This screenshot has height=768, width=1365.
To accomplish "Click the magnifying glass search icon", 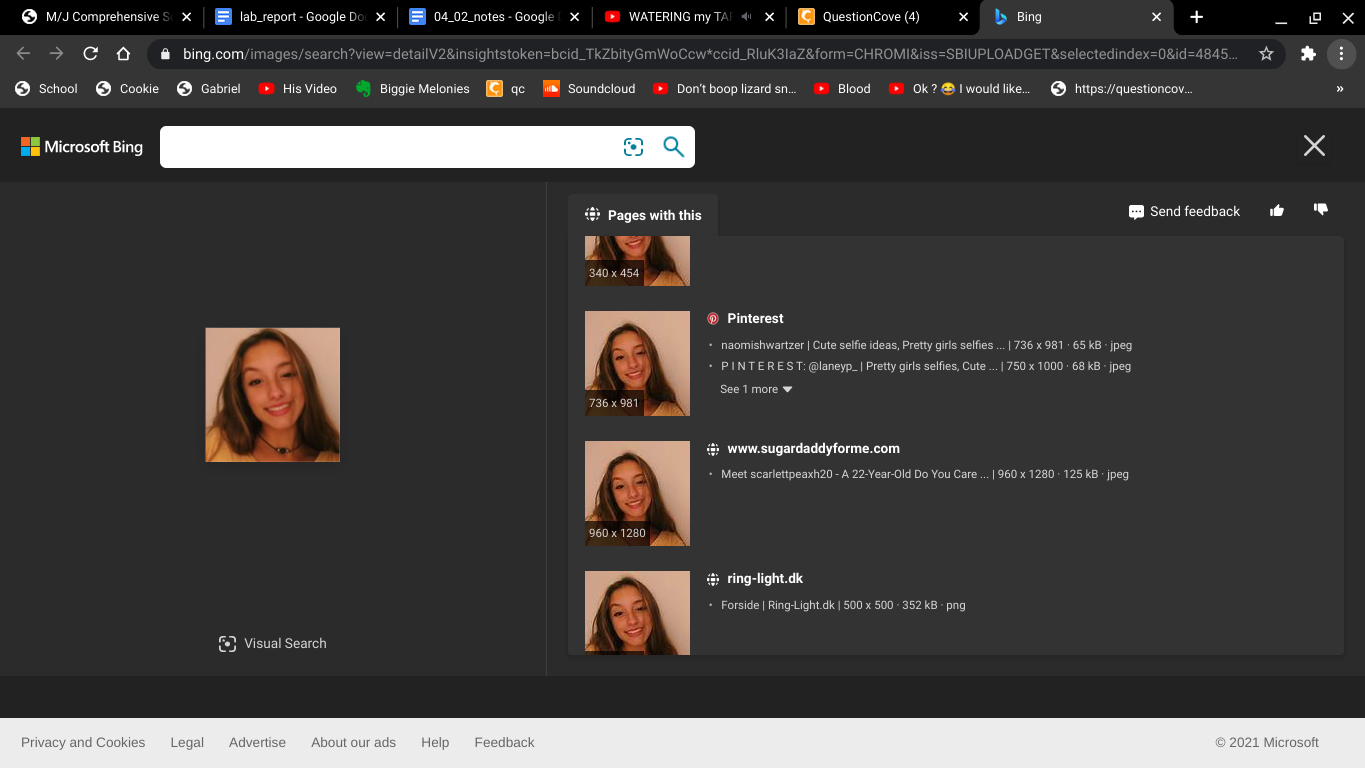I will (x=674, y=147).
